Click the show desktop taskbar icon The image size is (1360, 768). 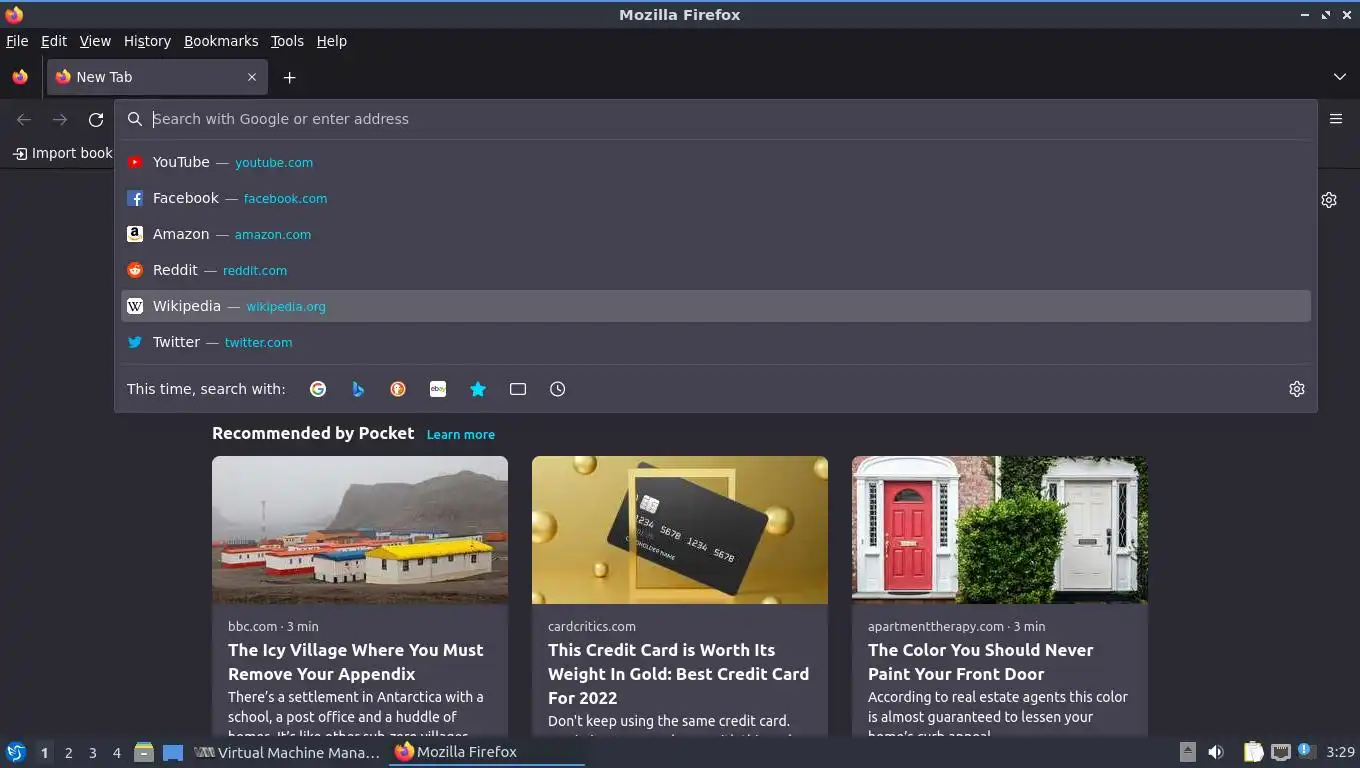173,752
